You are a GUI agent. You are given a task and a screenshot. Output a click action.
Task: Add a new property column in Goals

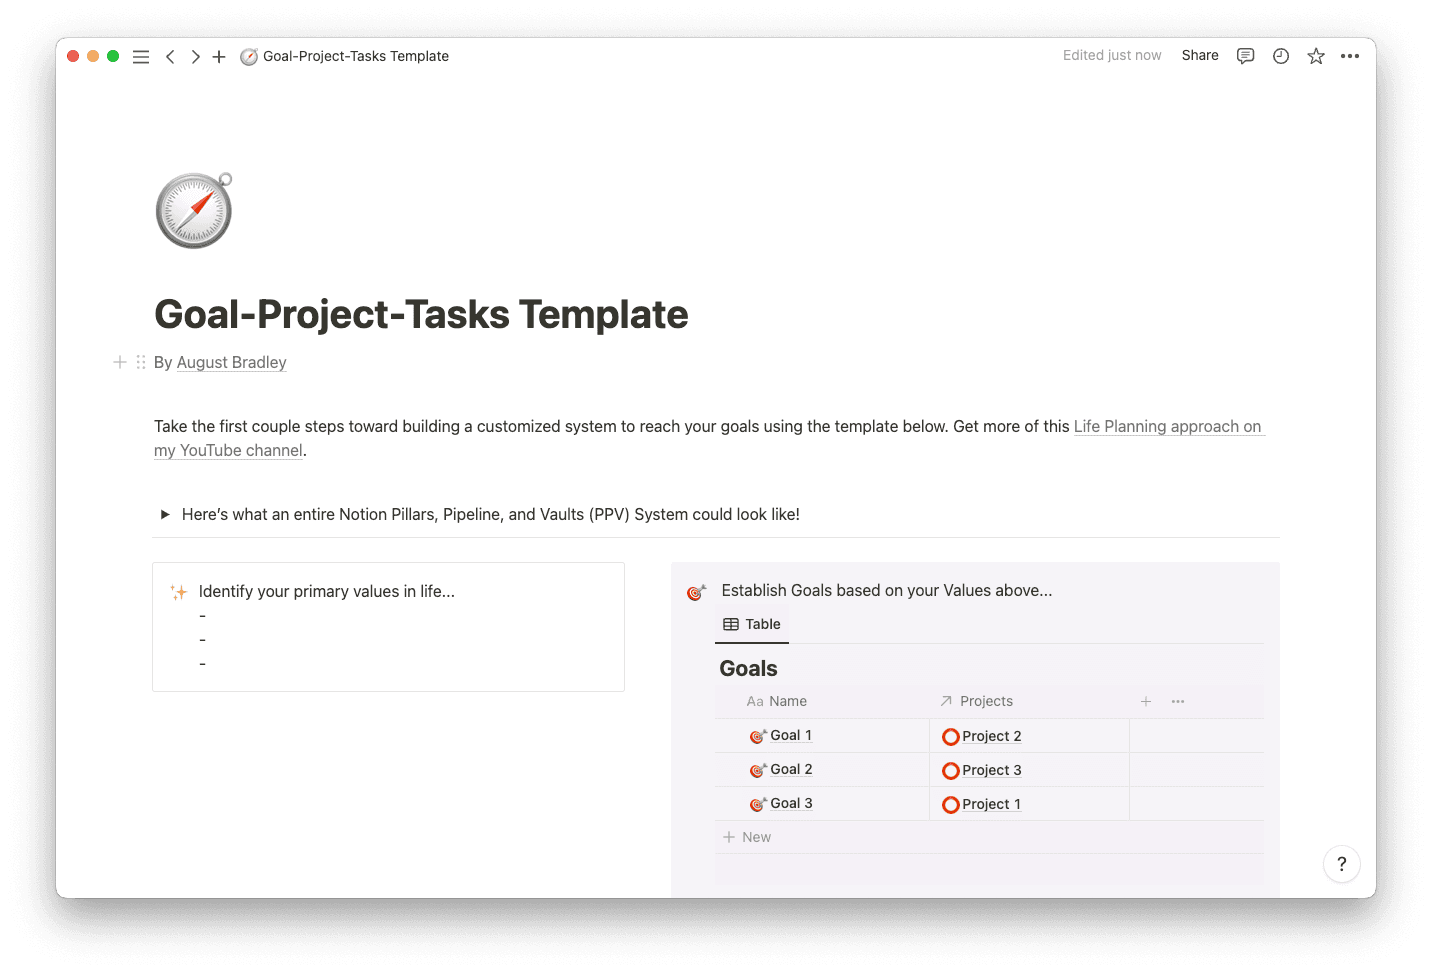tap(1146, 702)
